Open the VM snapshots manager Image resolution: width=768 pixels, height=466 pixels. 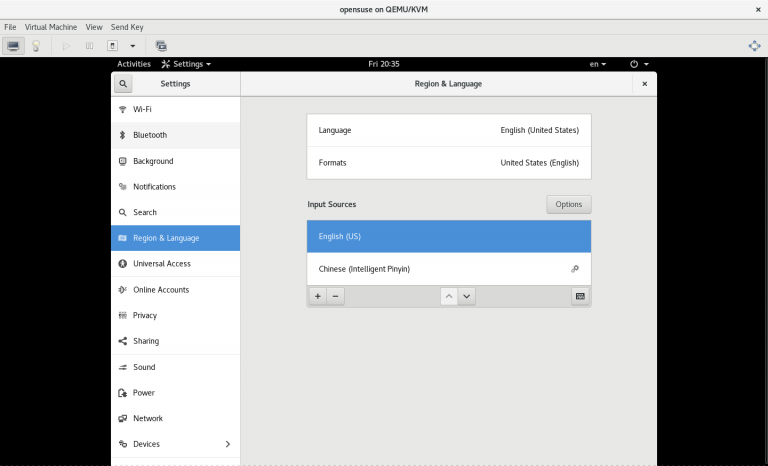point(161,46)
